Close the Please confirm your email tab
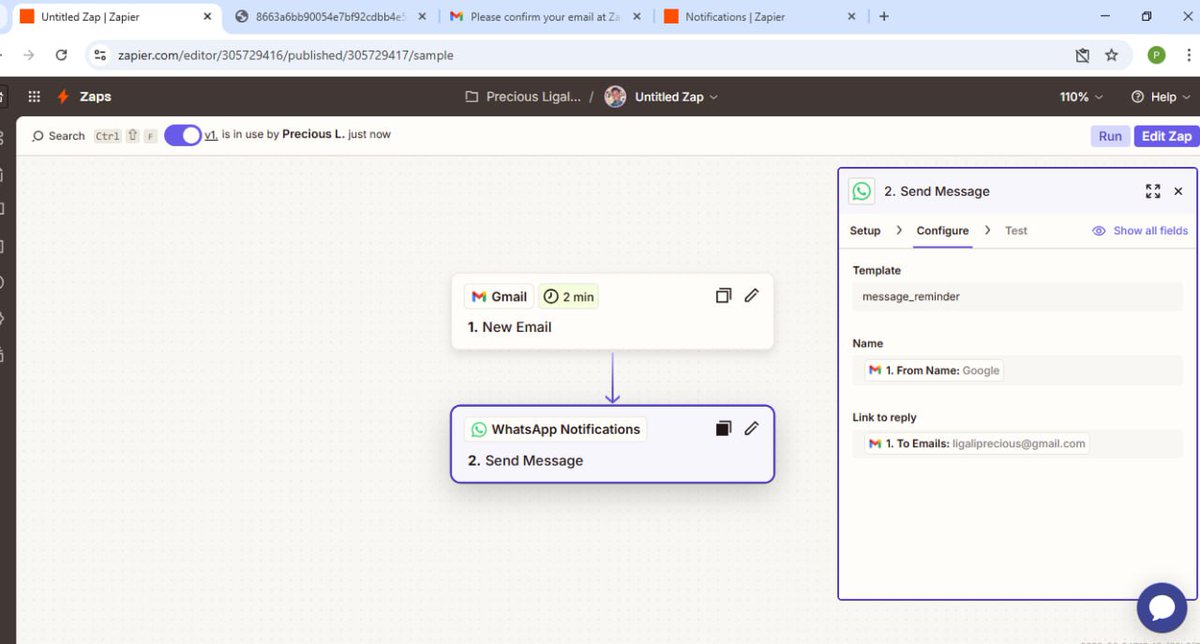The image size is (1200, 644). click(637, 17)
